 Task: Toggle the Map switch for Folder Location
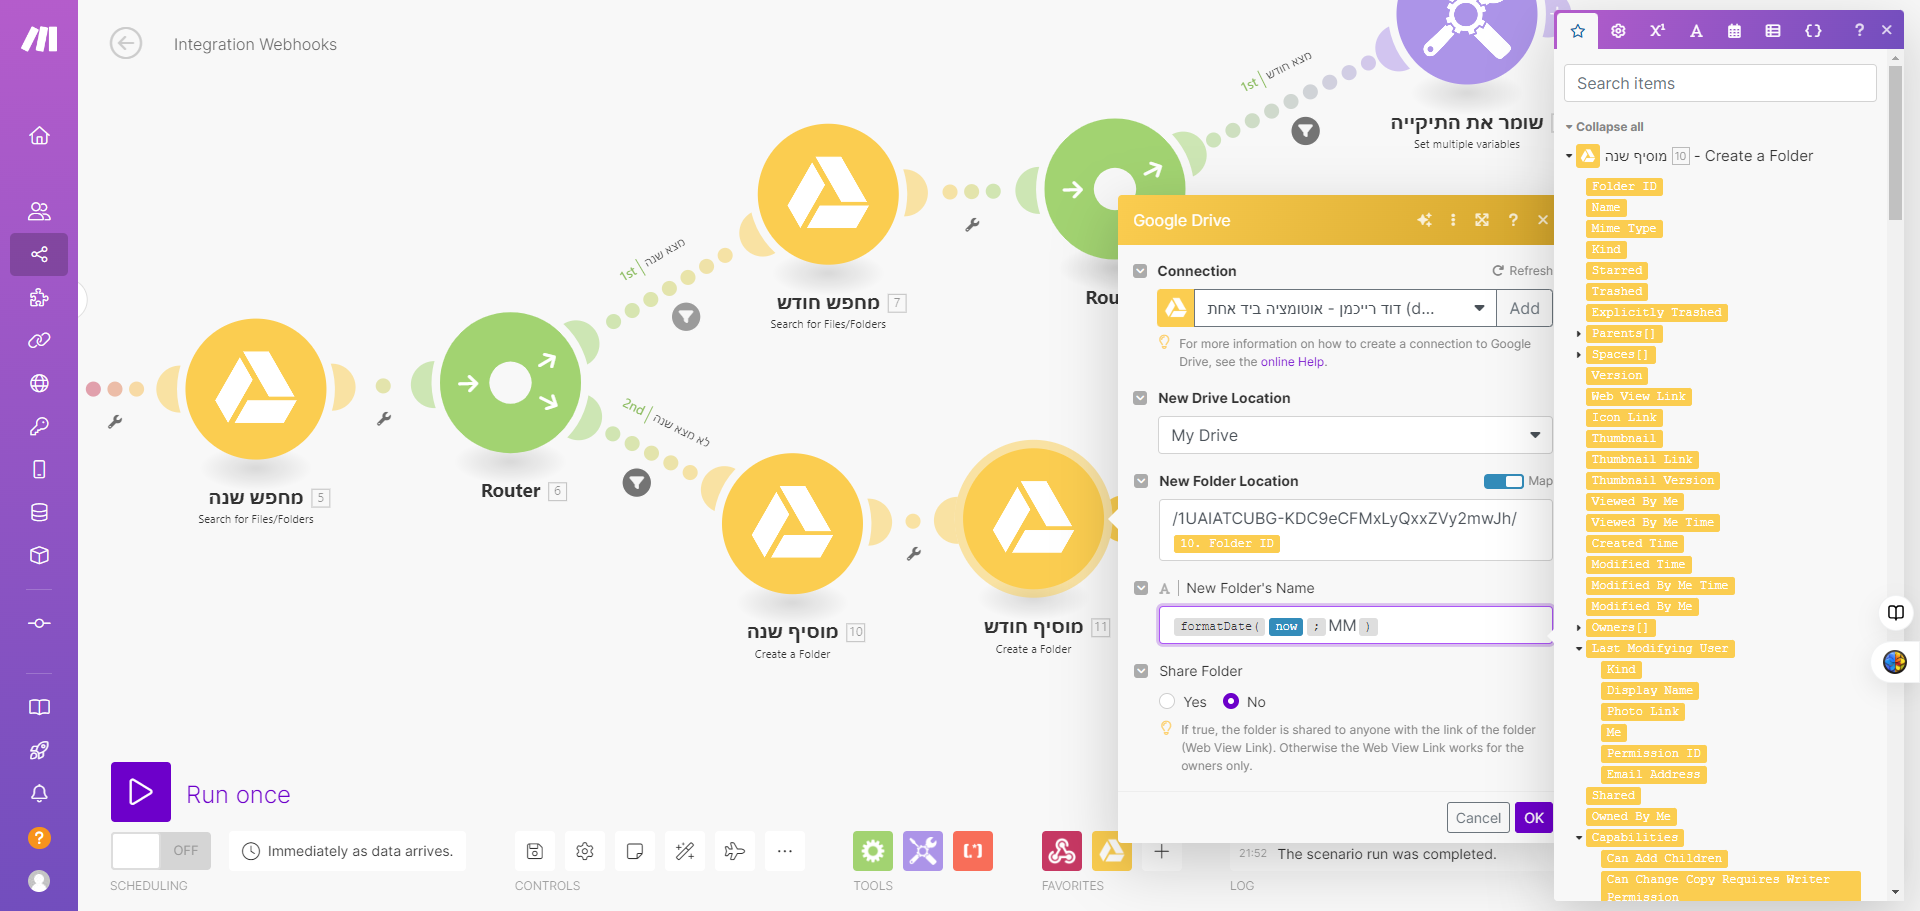point(1503,481)
